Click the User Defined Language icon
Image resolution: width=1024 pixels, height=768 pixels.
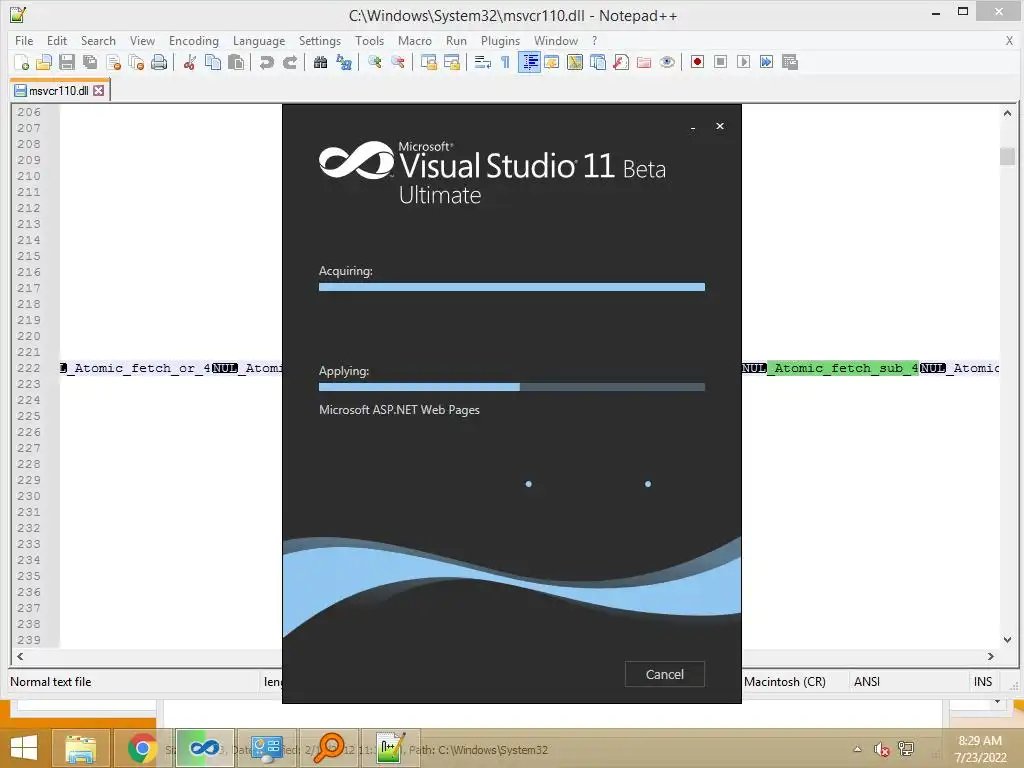(552, 62)
